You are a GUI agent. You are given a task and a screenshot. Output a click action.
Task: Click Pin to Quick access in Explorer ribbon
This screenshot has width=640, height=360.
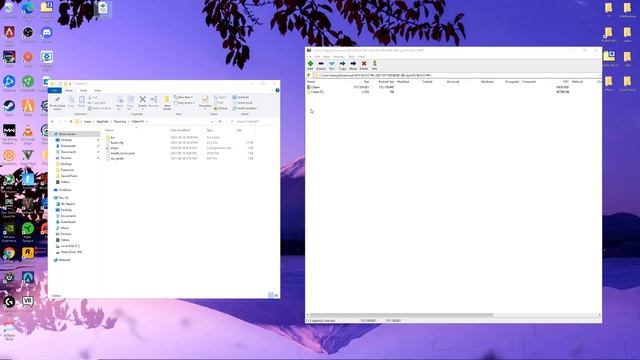click(x=58, y=103)
